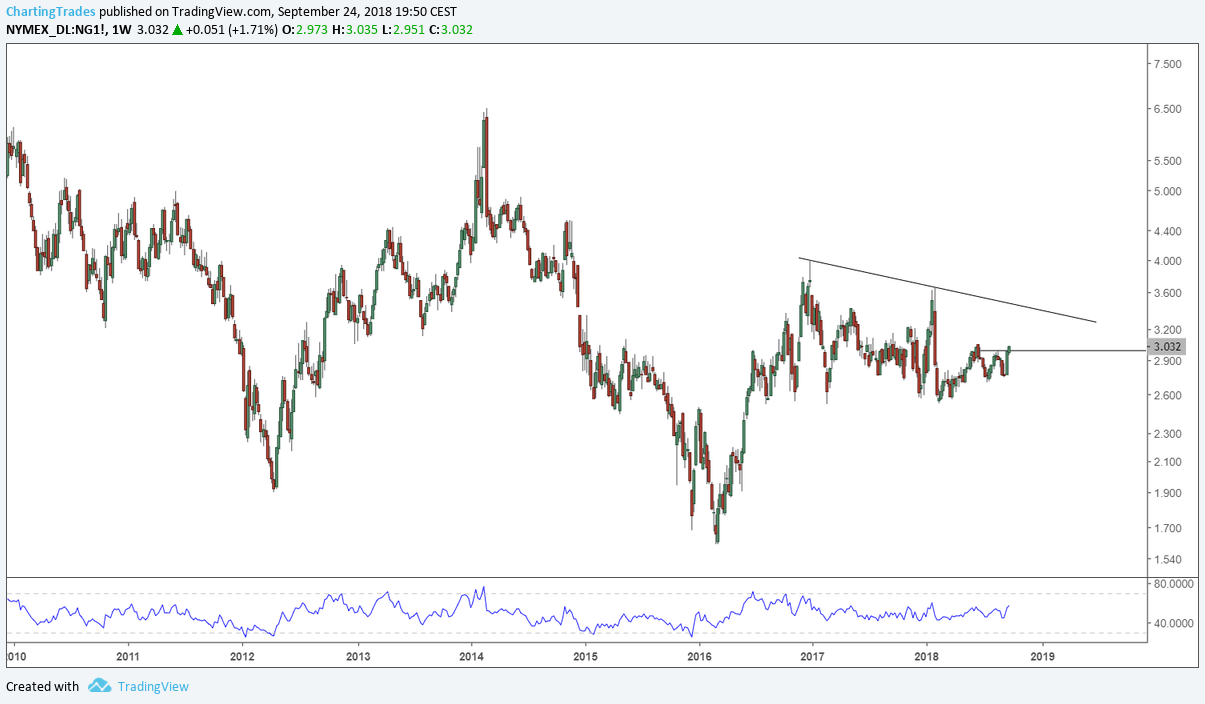Image resolution: width=1205 pixels, height=704 pixels.
Task: Click the 1.540 price scale label
Action: 1167,560
